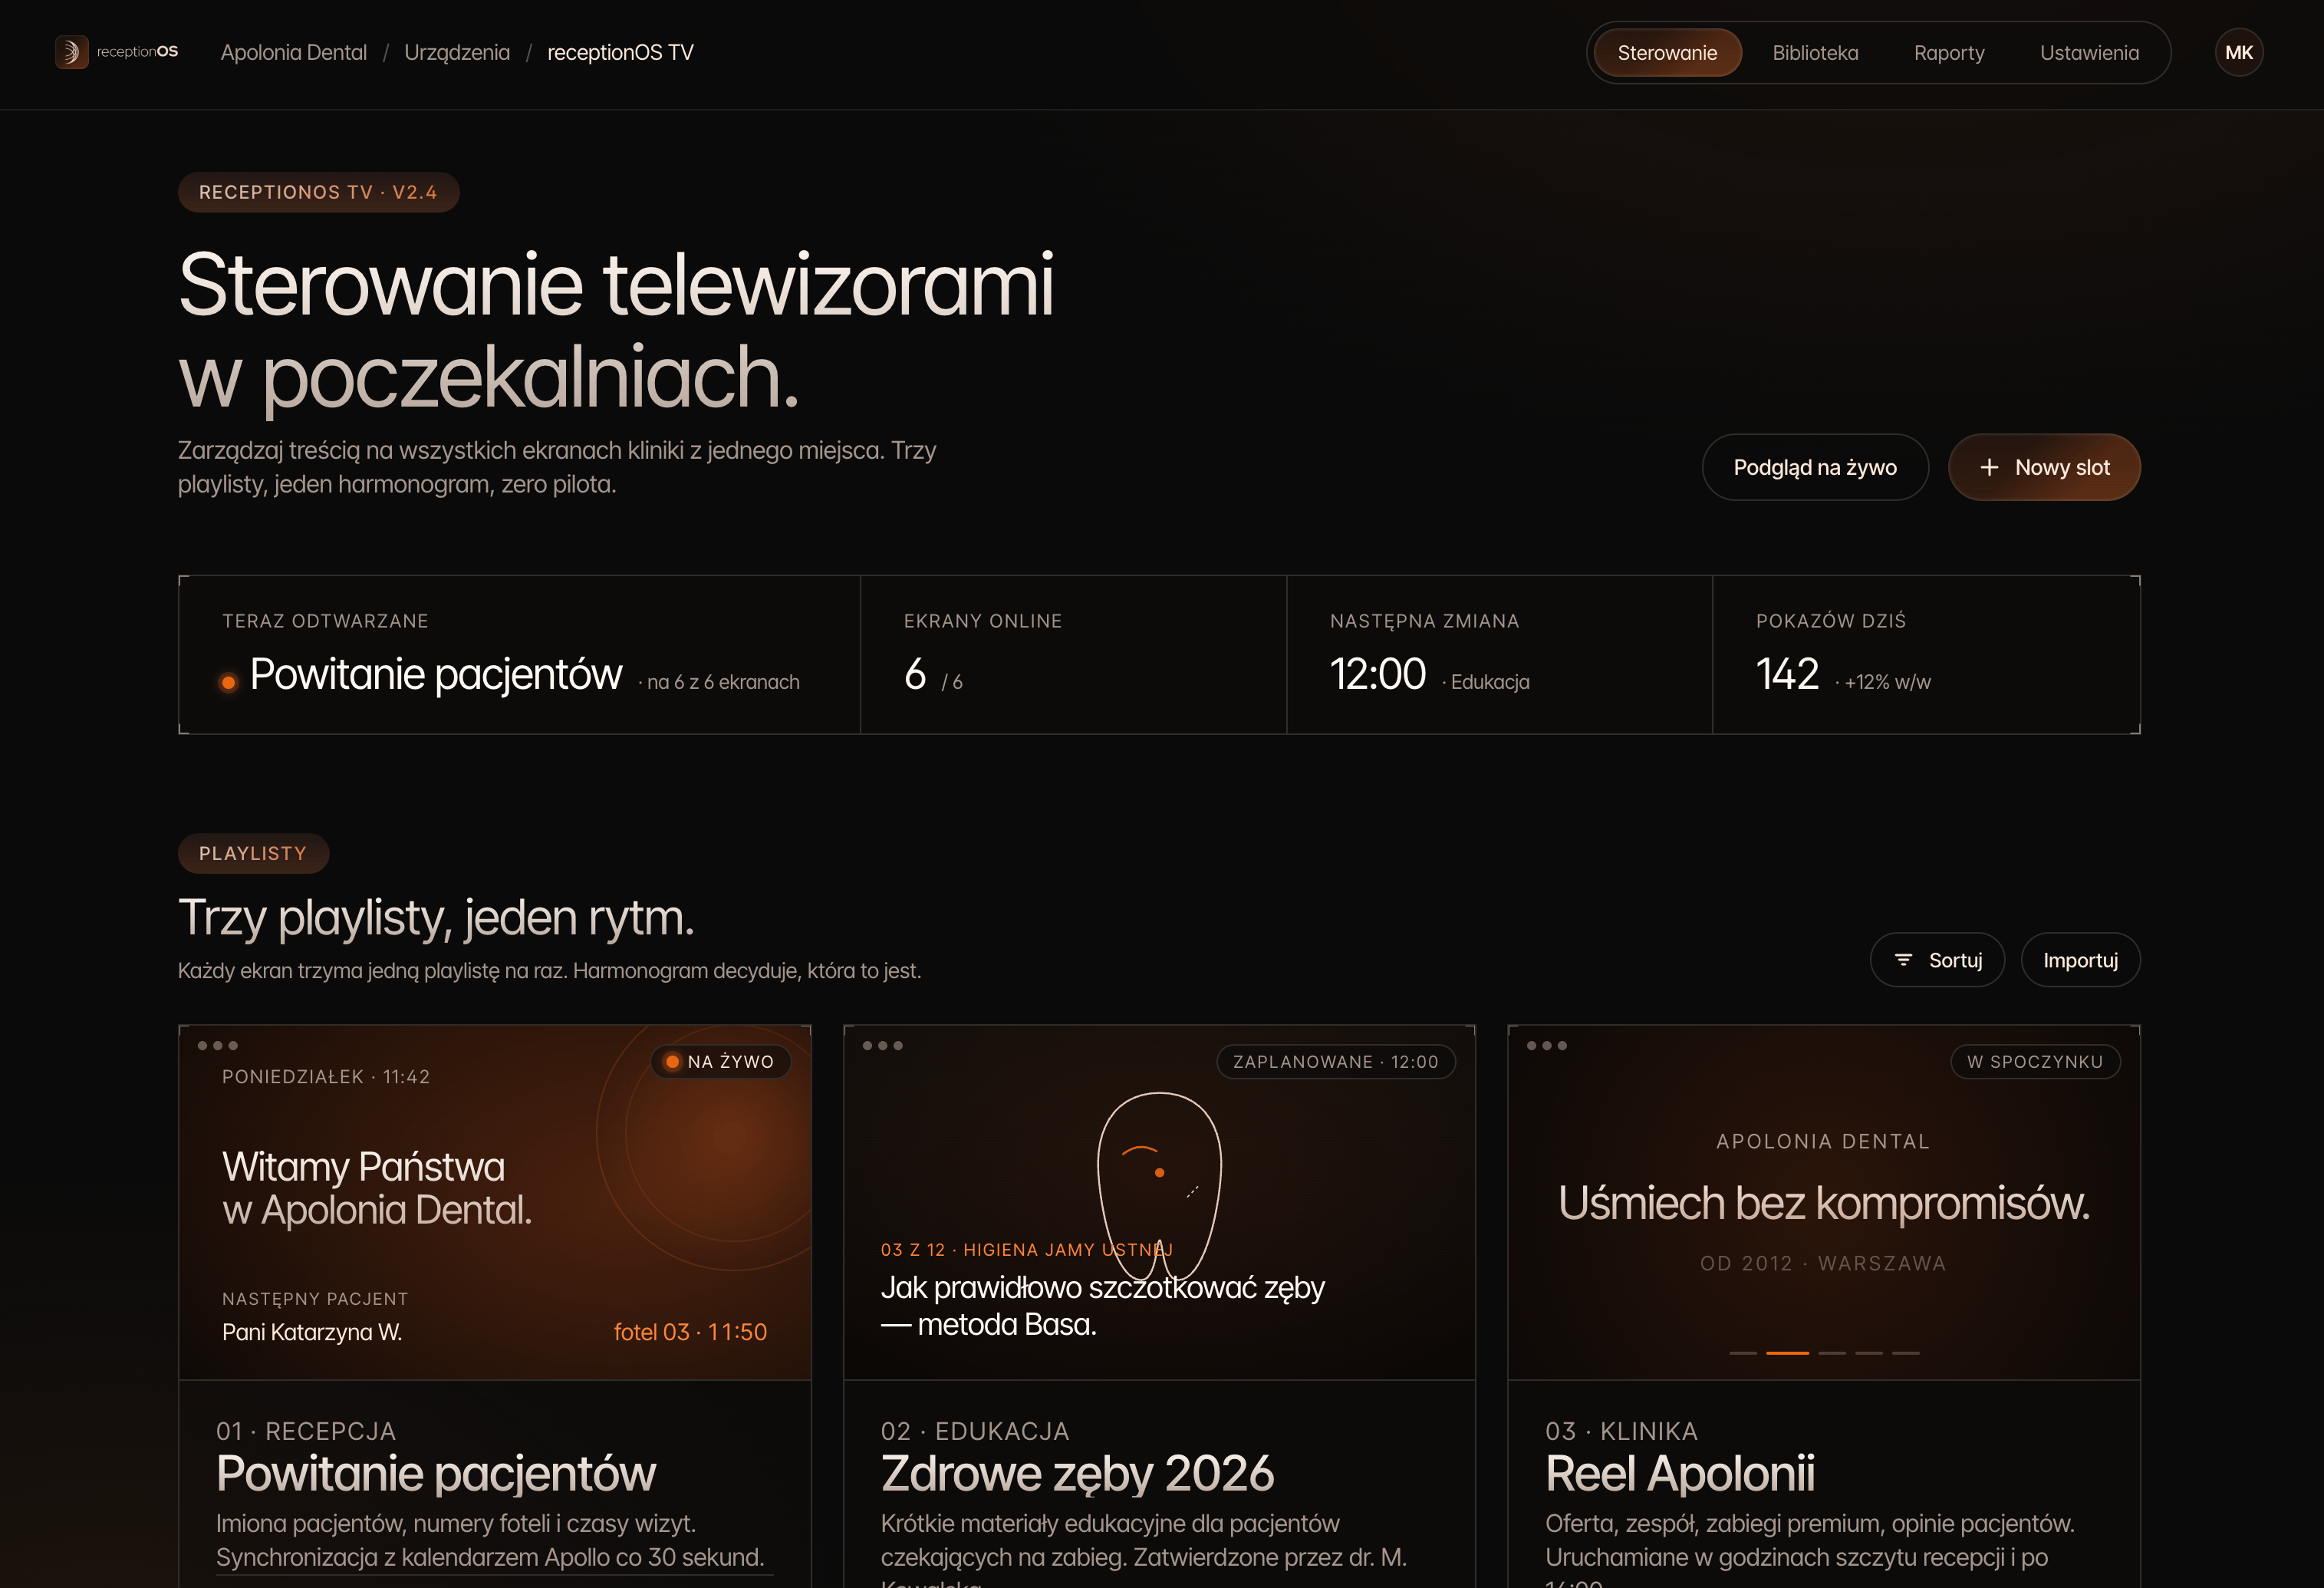Open the Witamy Państwa preview thumbnail

point(495,1203)
